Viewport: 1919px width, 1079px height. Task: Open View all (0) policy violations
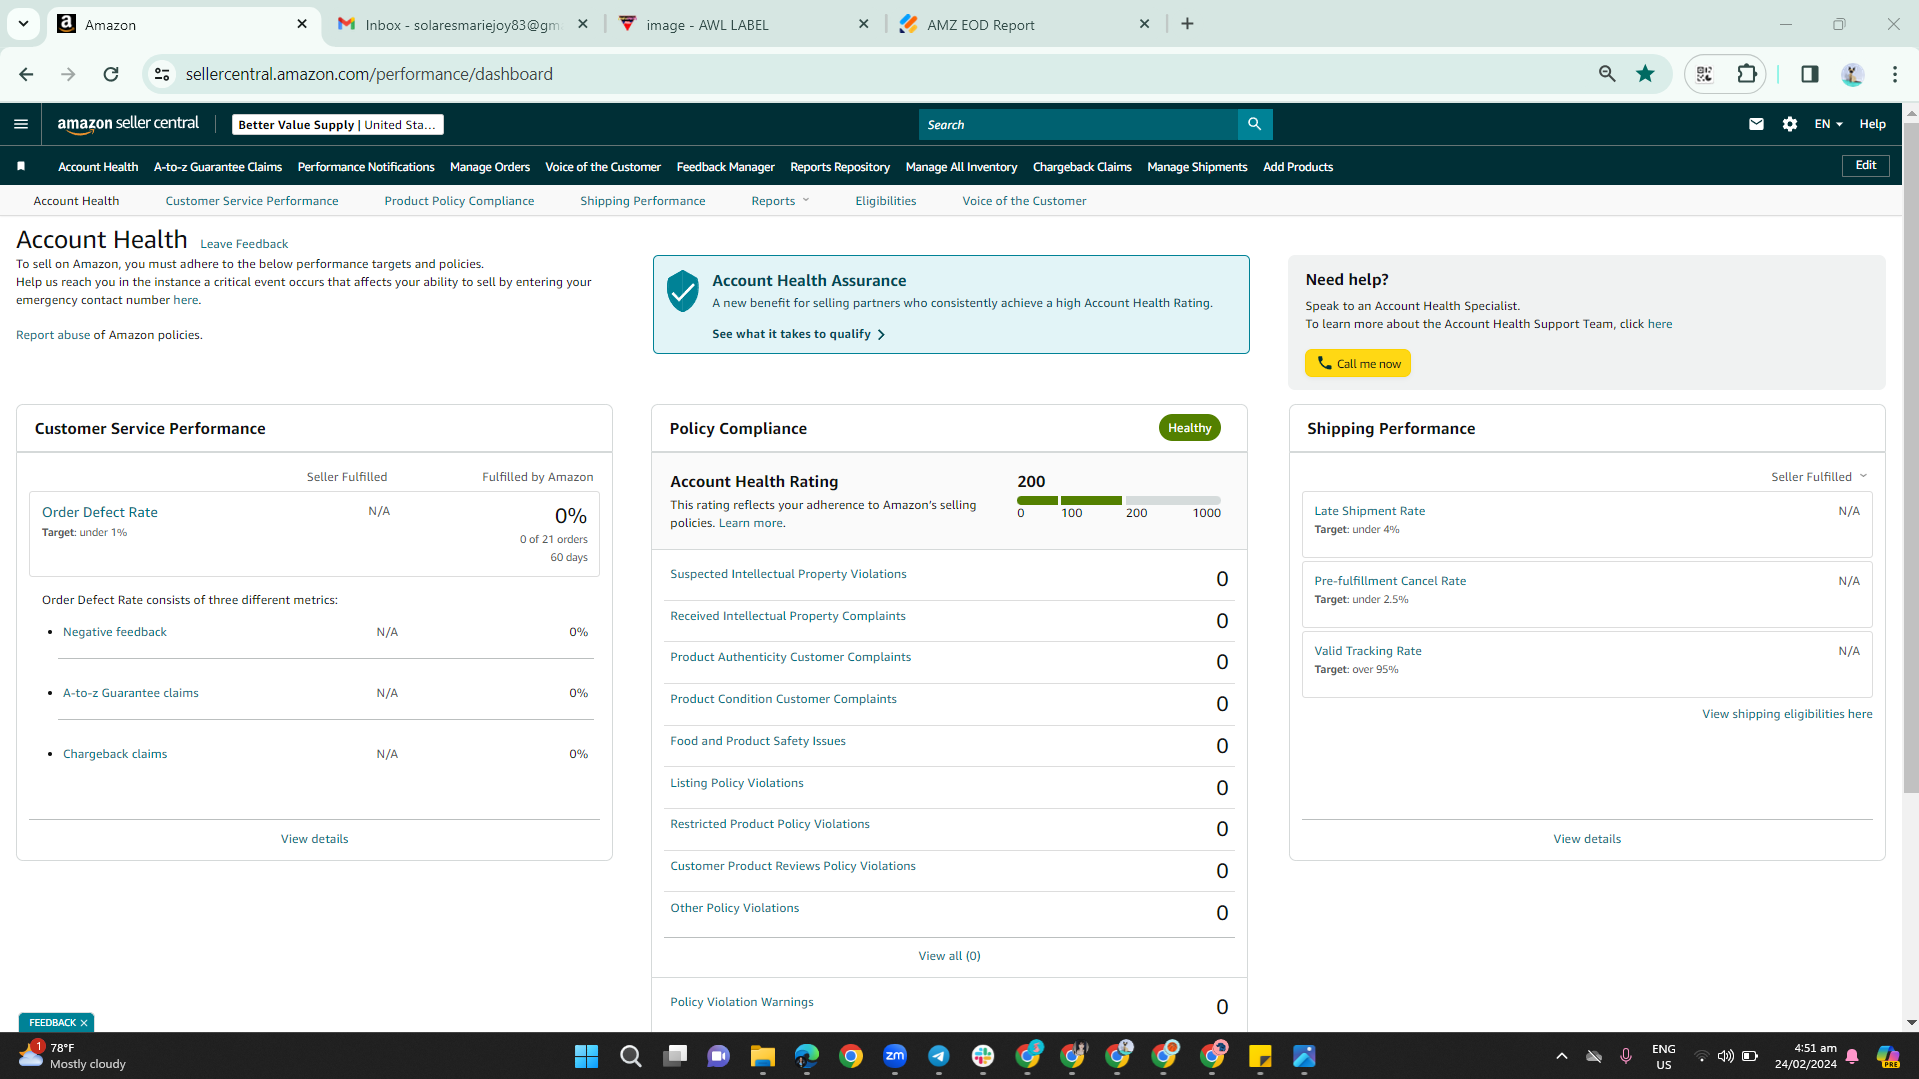point(949,956)
